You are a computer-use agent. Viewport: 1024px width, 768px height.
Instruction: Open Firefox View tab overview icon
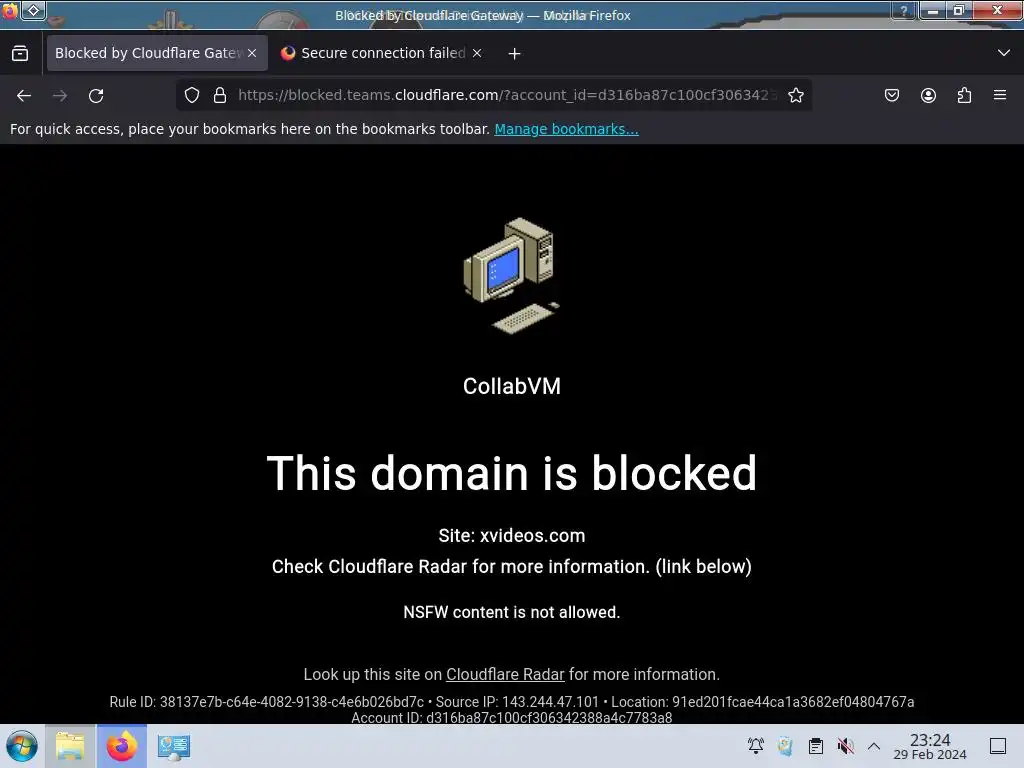(x=20, y=53)
